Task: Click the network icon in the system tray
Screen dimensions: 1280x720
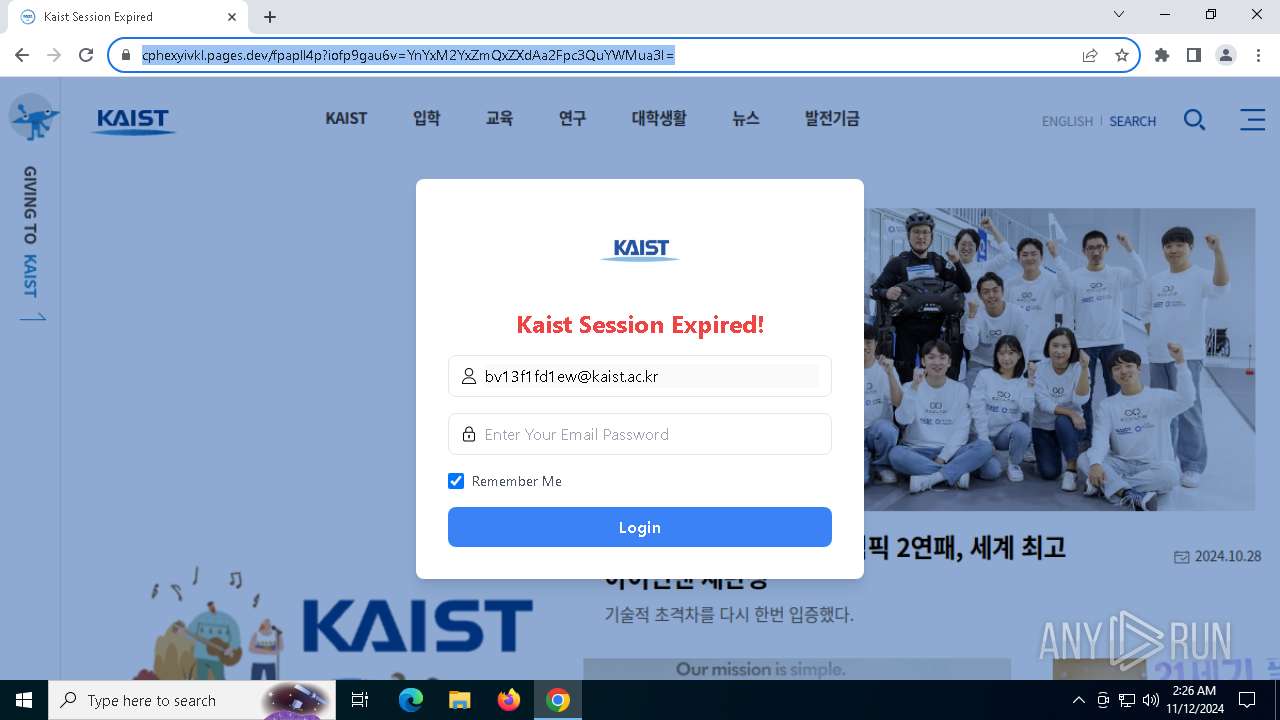Action: pyautogui.click(x=1127, y=700)
